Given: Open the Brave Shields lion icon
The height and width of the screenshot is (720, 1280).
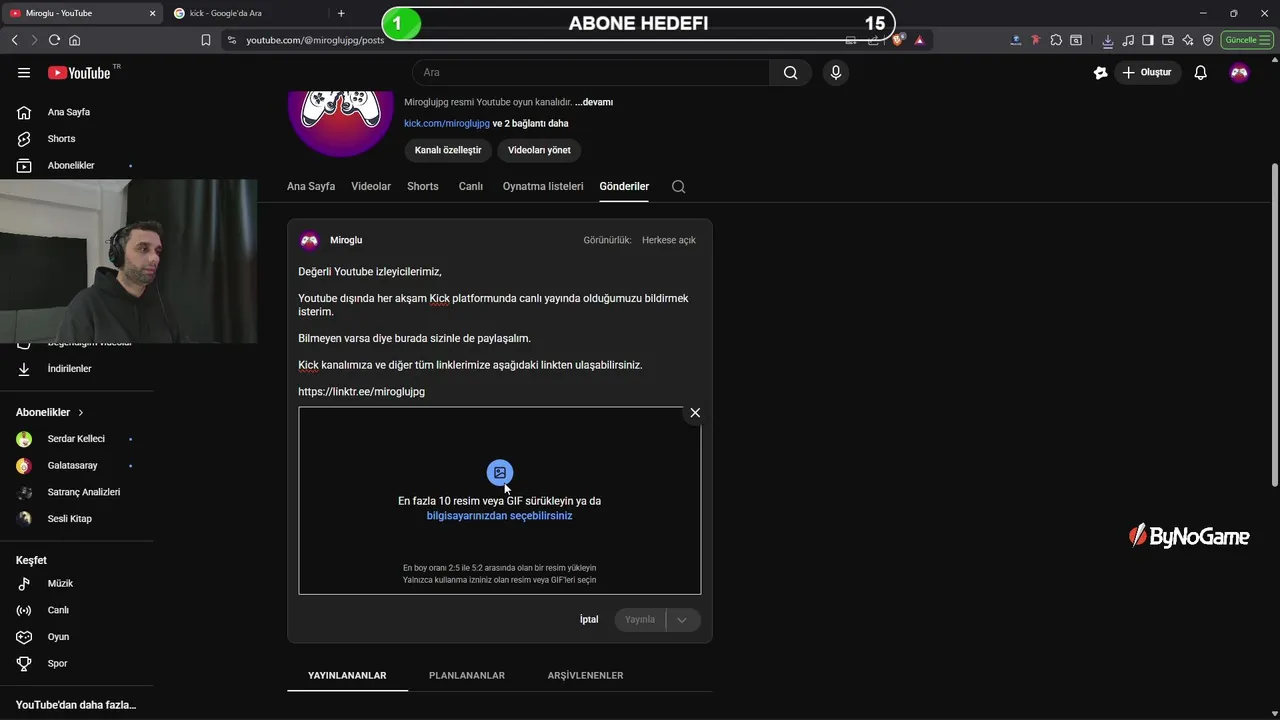Looking at the screenshot, I should pyautogui.click(x=898, y=40).
